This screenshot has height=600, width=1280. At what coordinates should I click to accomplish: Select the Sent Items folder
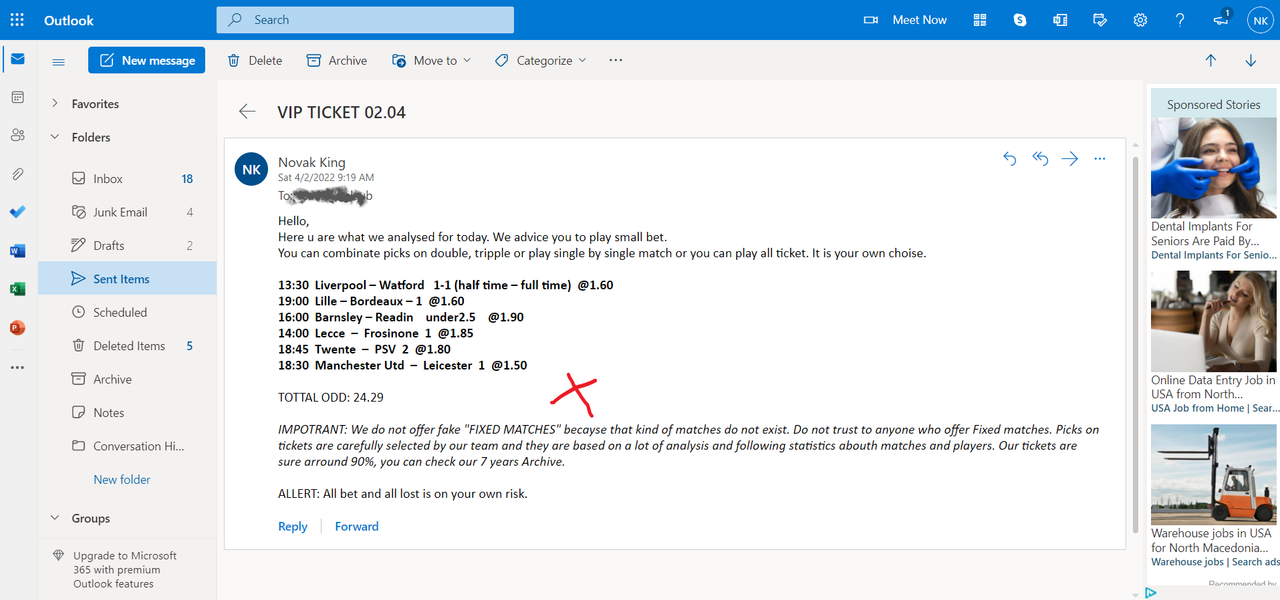click(127, 279)
